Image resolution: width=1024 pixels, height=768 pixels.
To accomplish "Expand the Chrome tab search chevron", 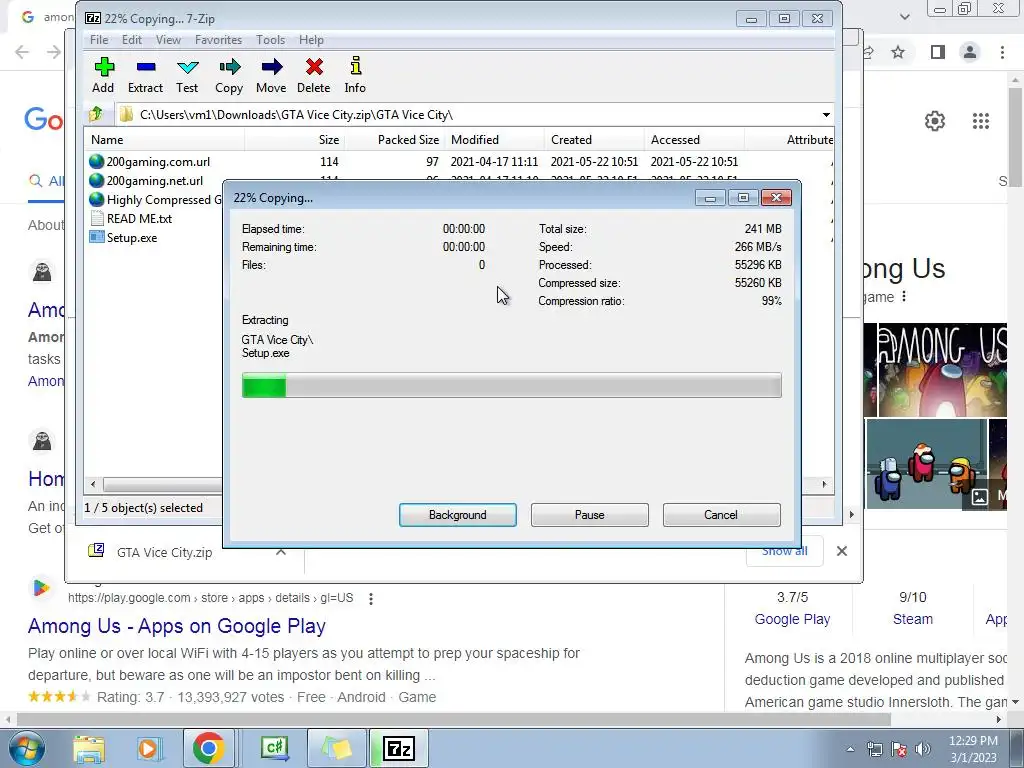I will coord(904,17).
